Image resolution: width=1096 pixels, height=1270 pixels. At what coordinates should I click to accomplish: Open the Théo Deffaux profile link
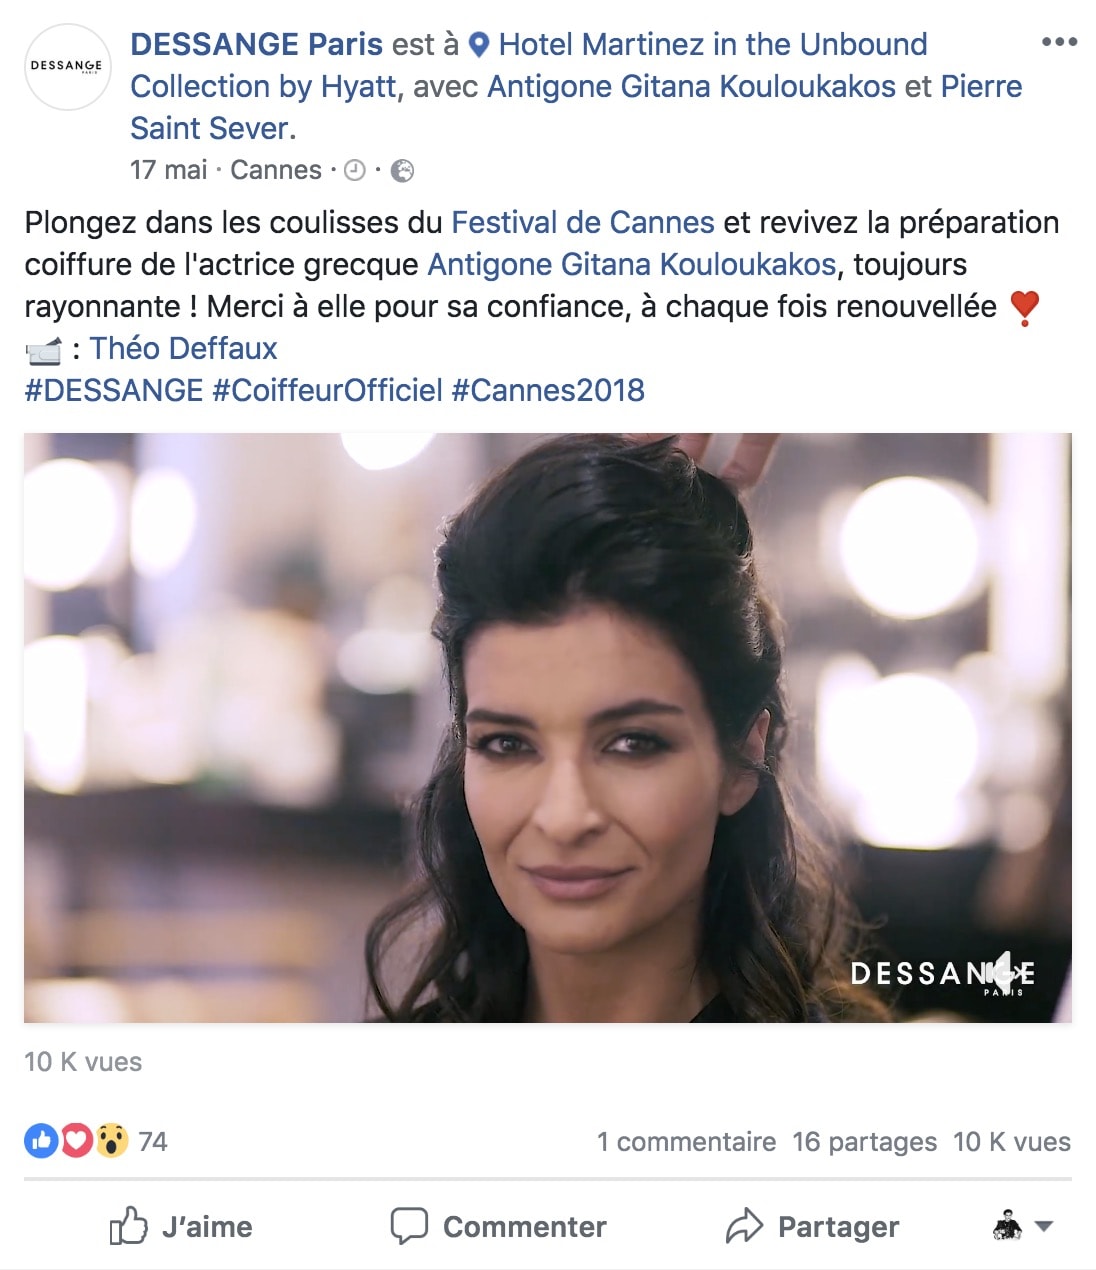183,348
